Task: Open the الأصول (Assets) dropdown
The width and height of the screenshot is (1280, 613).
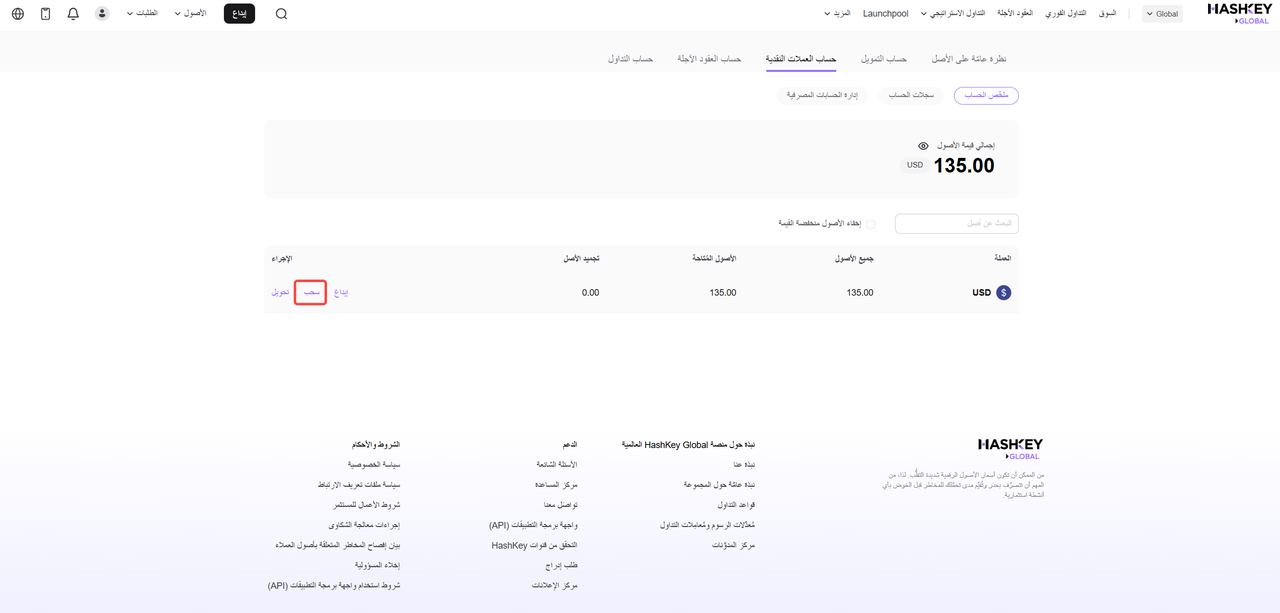Action: 190,14
